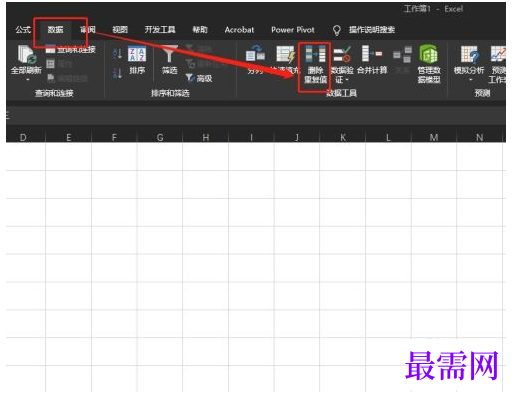This screenshot has width=517, height=397.
Task: Select column G header
Action: coord(160,137)
